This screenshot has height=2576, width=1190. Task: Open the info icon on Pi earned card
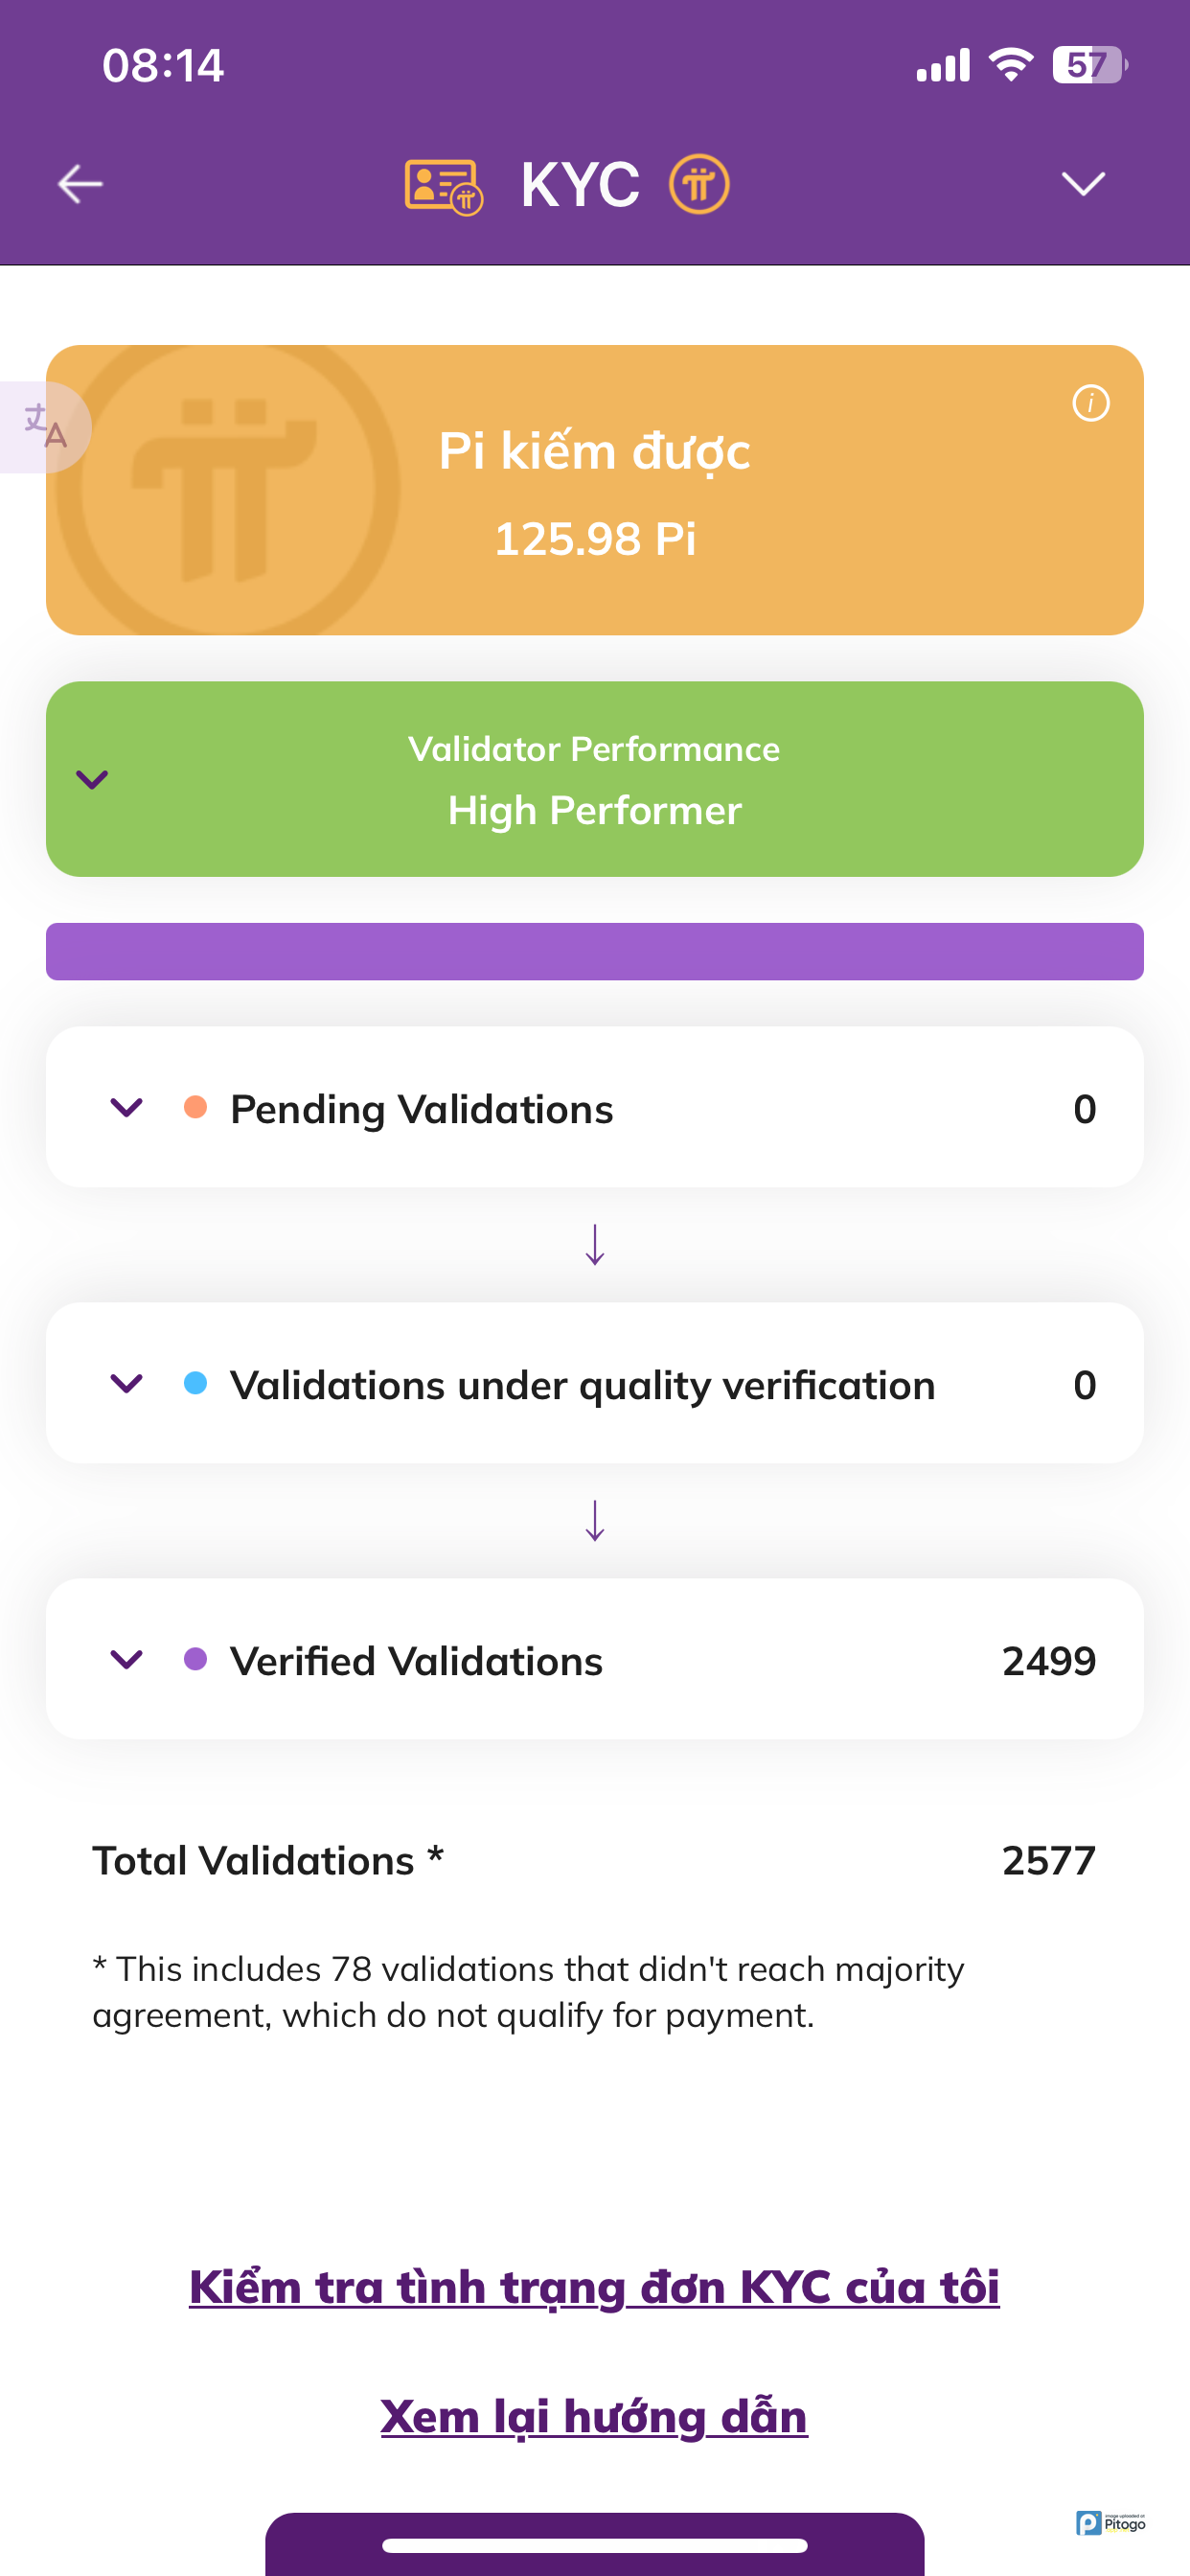tap(1090, 403)
